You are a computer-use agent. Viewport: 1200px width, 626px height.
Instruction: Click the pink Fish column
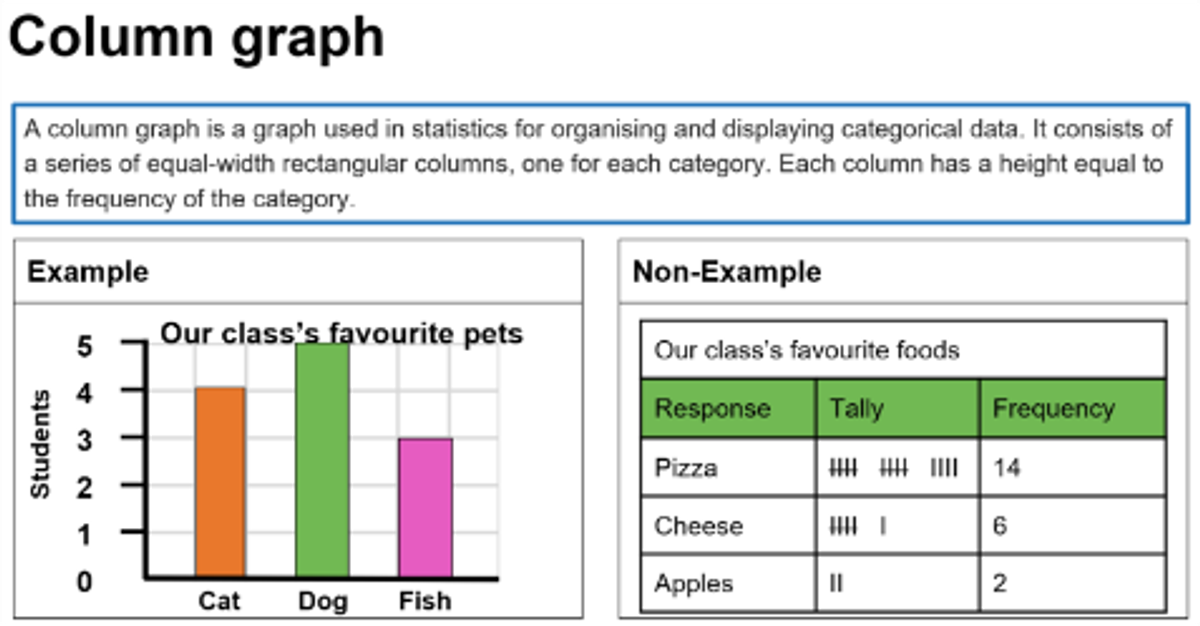425,507
